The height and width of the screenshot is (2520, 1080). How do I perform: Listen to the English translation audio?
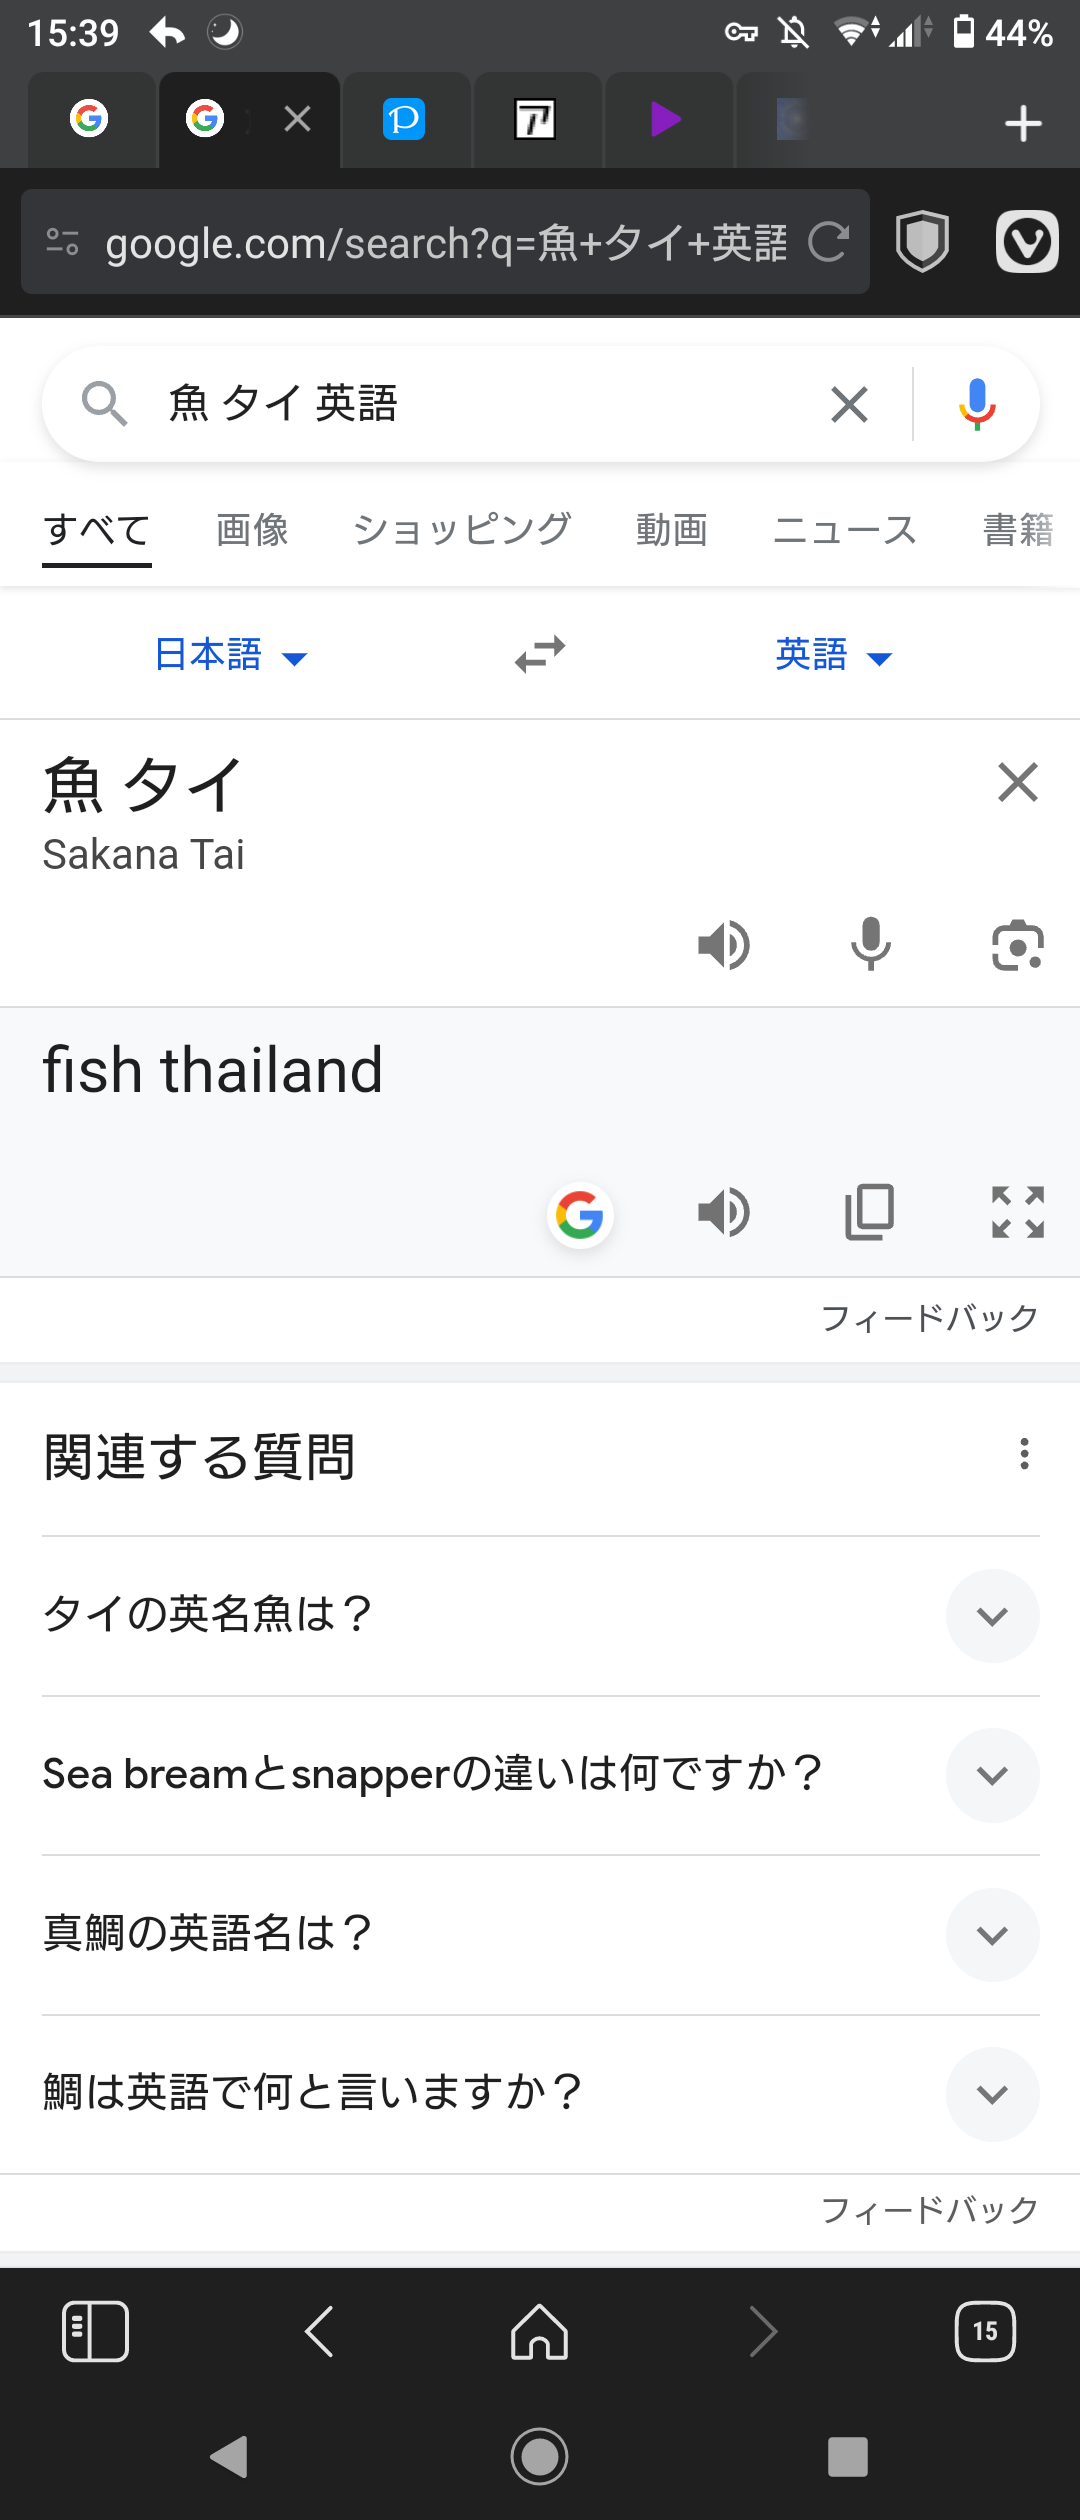click(724, 1213)
